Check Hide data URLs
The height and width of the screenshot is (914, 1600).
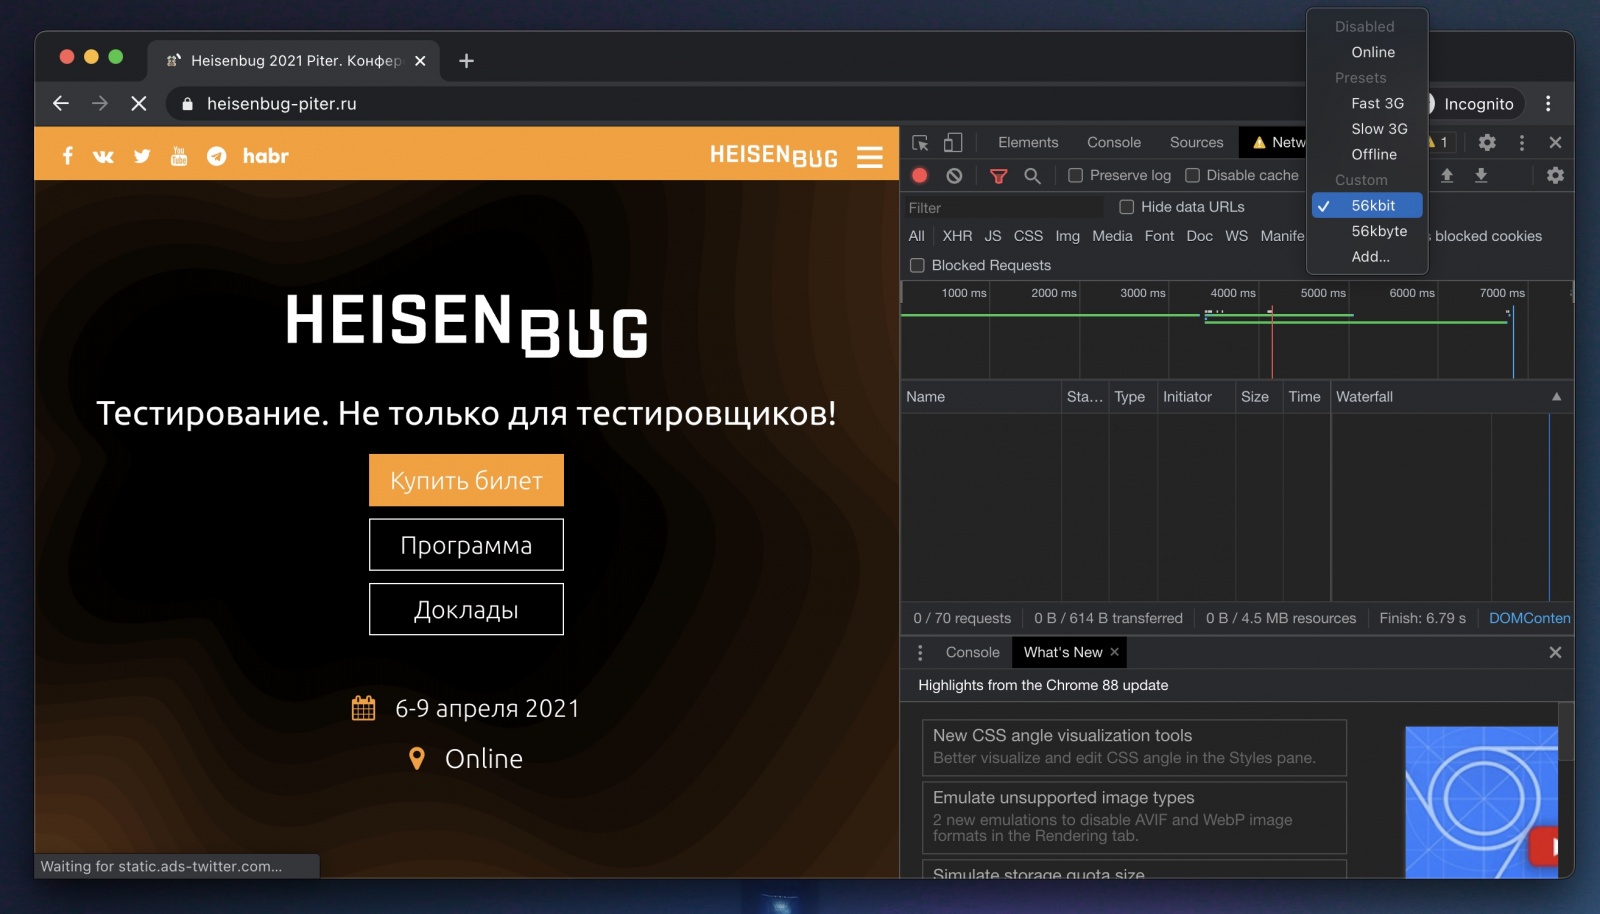1126,207
